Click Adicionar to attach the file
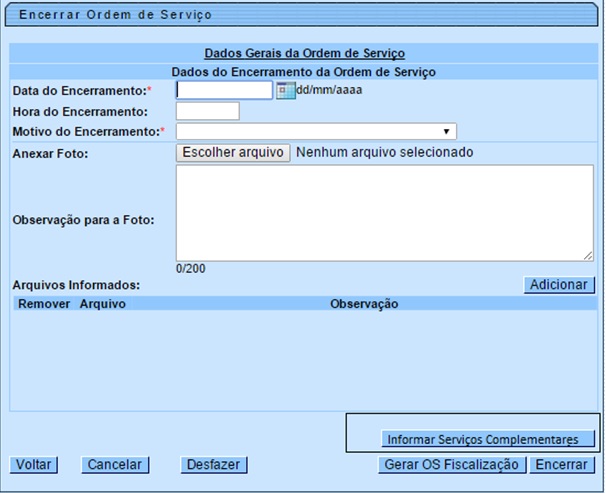 point(558,285)
